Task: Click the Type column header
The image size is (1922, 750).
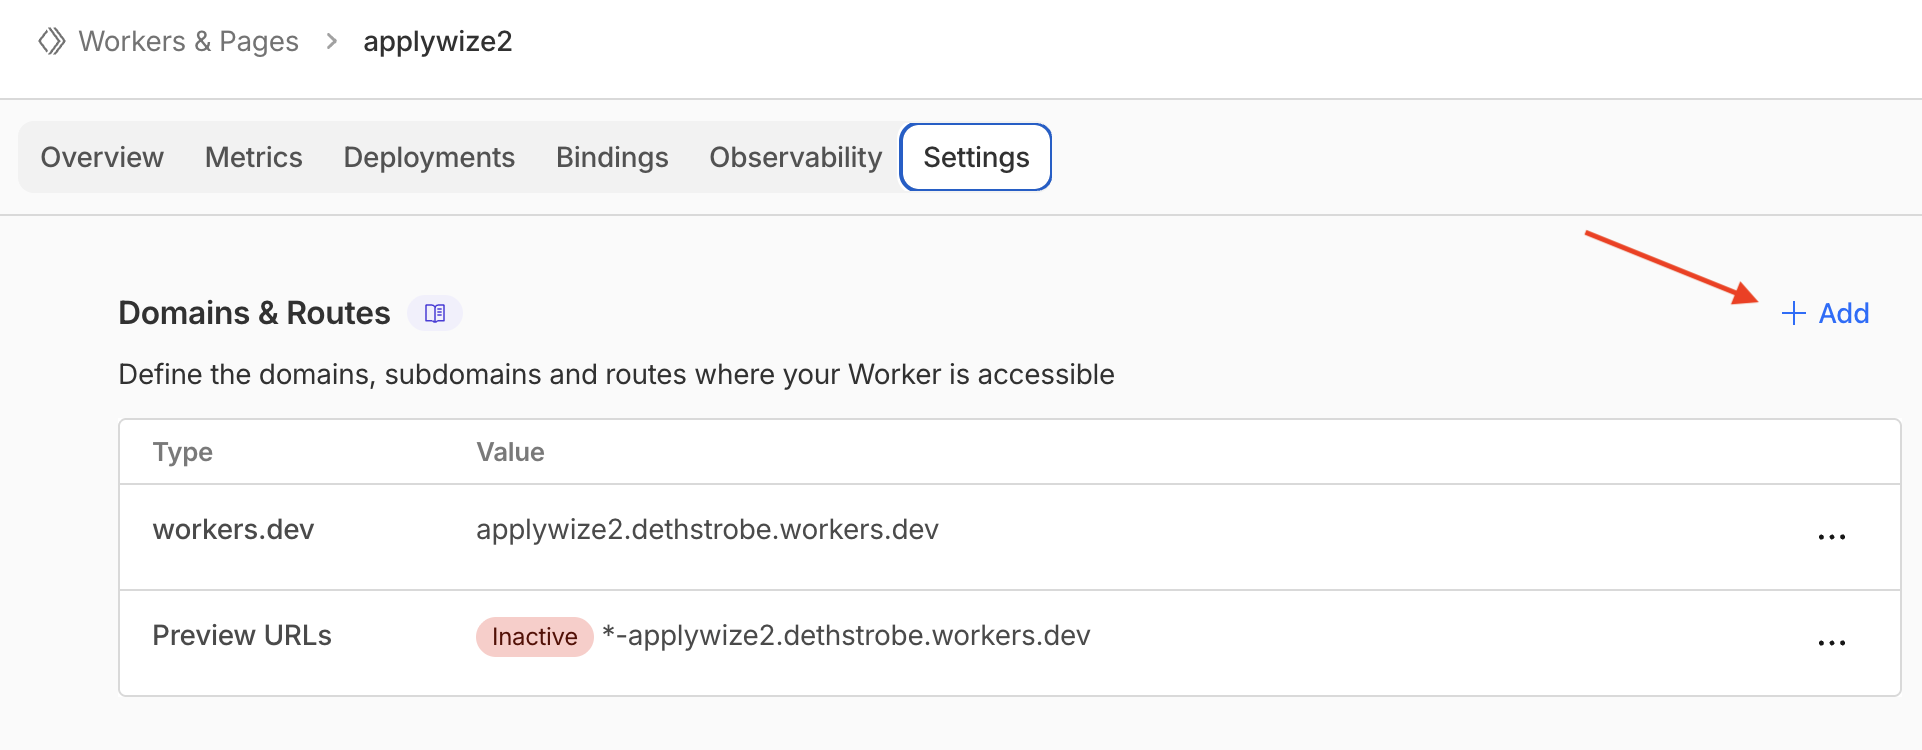Action: pyautogui.click(x=183, y=452)
